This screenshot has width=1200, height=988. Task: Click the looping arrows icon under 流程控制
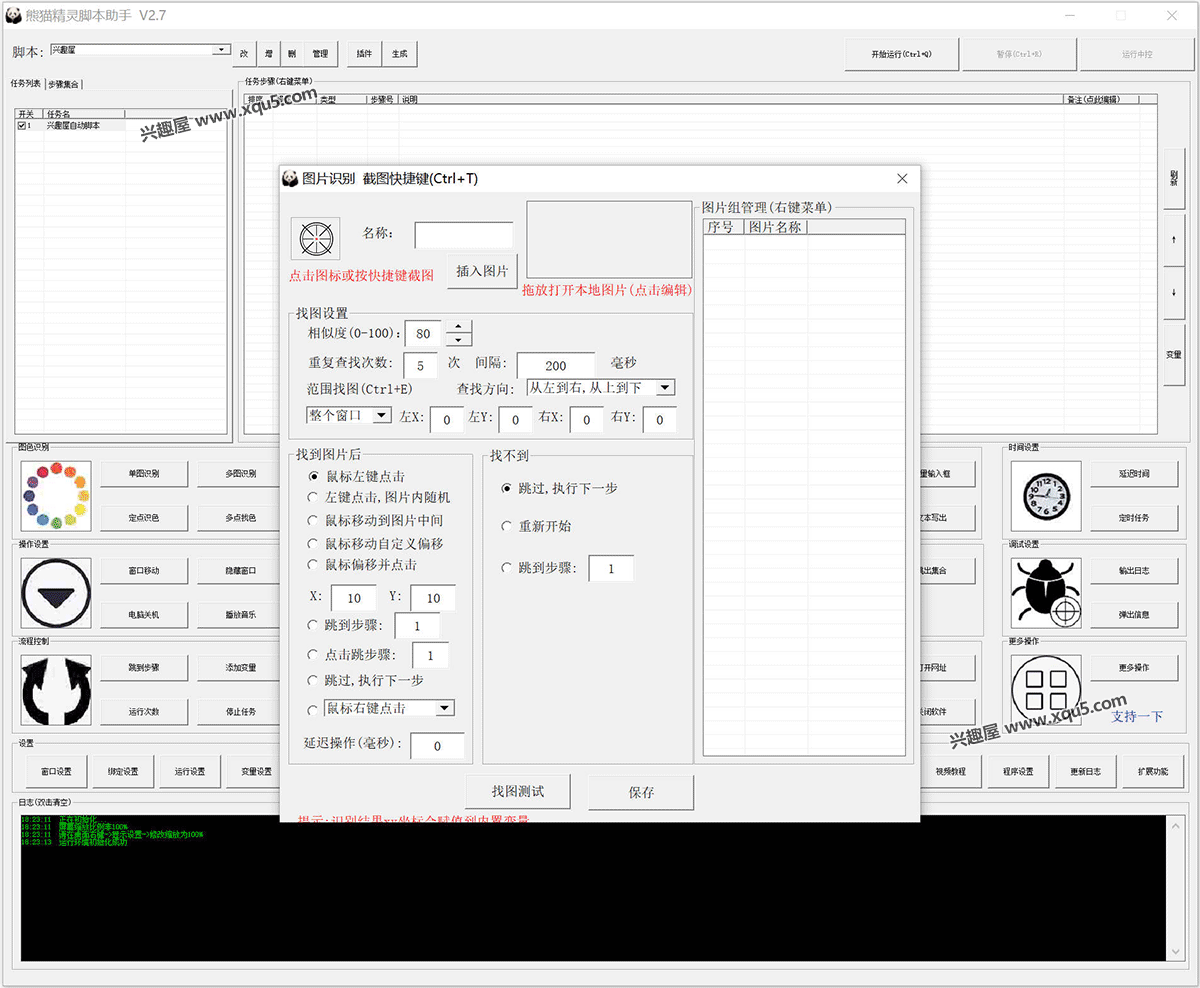[x=56, y=690]
